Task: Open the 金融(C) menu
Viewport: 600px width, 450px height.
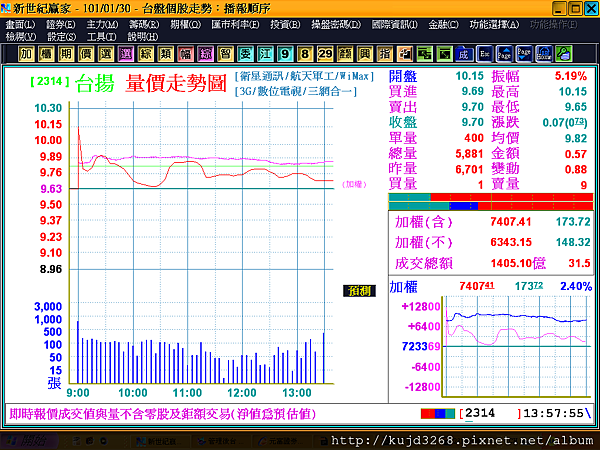Action: point(443,25)
